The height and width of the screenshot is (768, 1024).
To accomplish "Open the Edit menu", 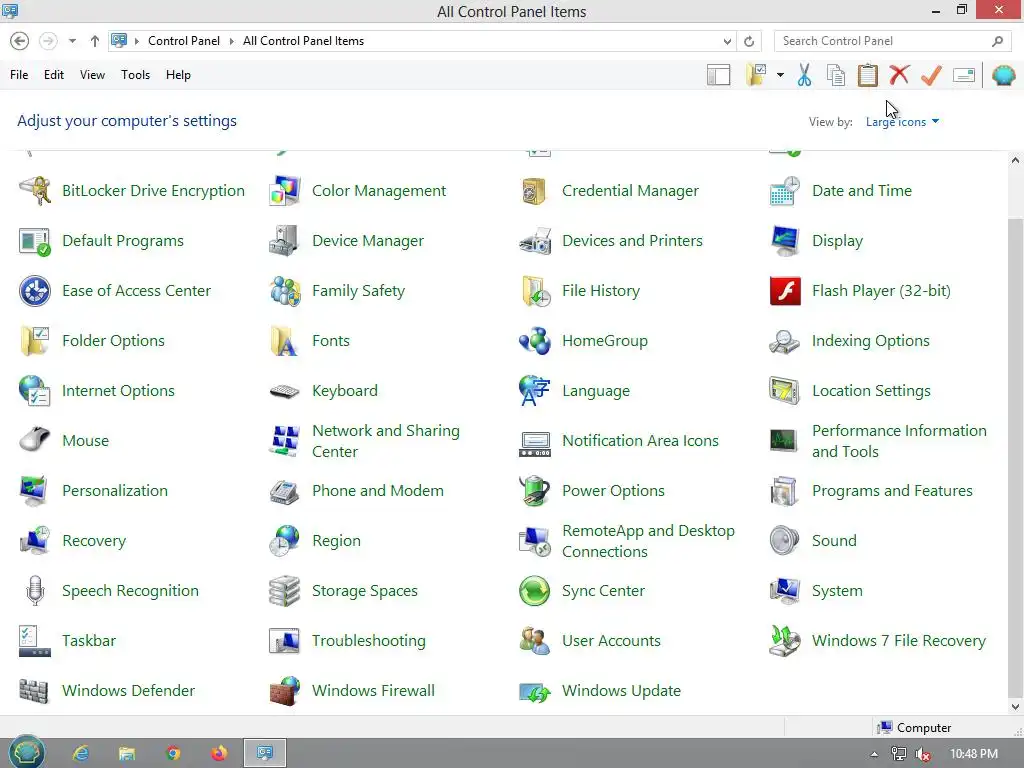I will [x=54, y=75].
